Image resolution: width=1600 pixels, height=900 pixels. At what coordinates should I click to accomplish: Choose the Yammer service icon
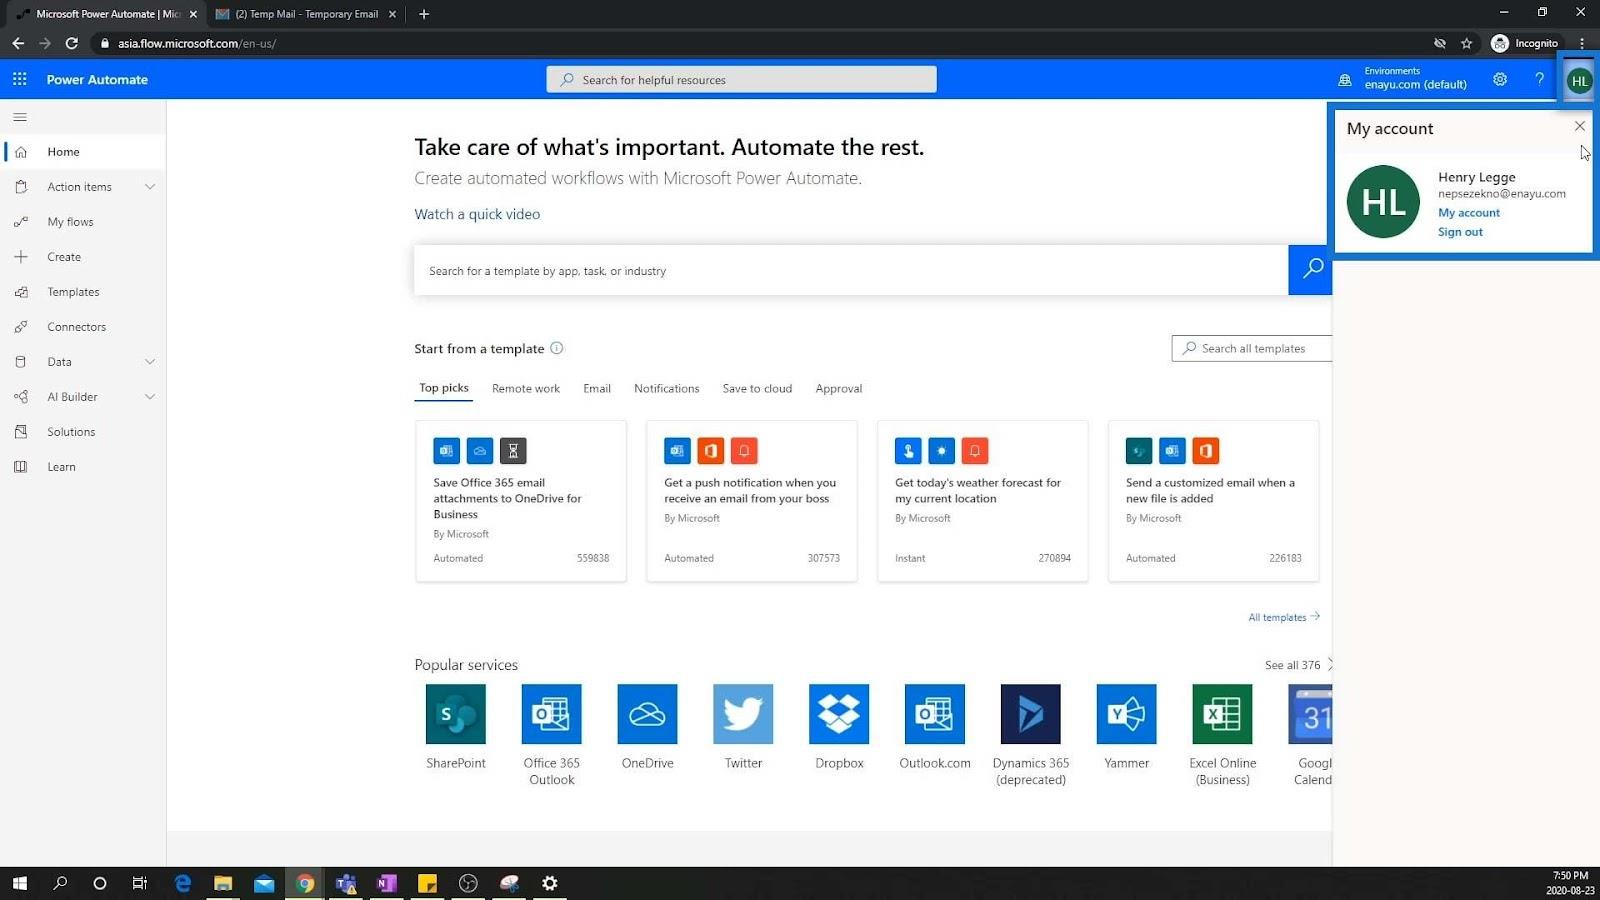pyautogui.click(x=1127, y=714)
